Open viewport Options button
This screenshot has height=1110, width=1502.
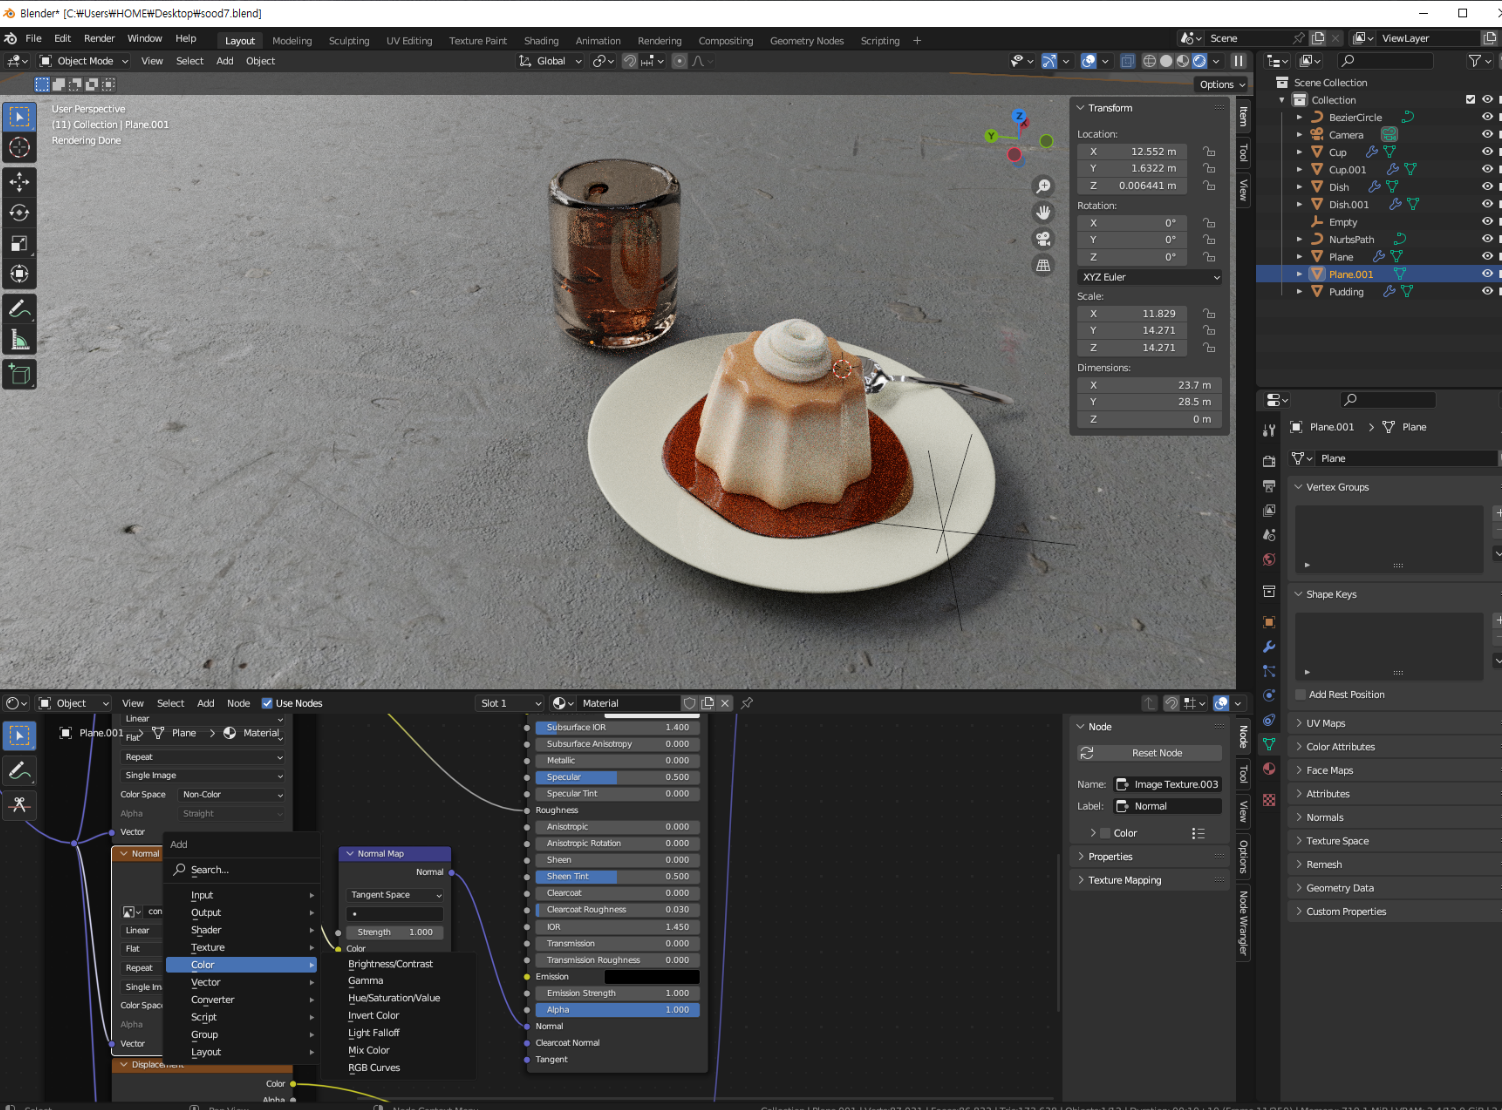[1220, 85]
